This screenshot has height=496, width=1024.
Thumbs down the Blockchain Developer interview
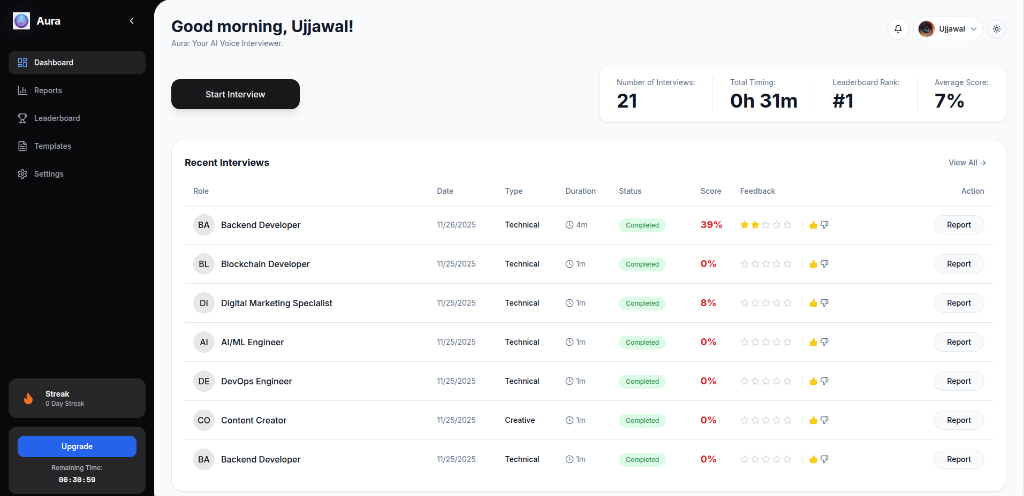[825, 264]
